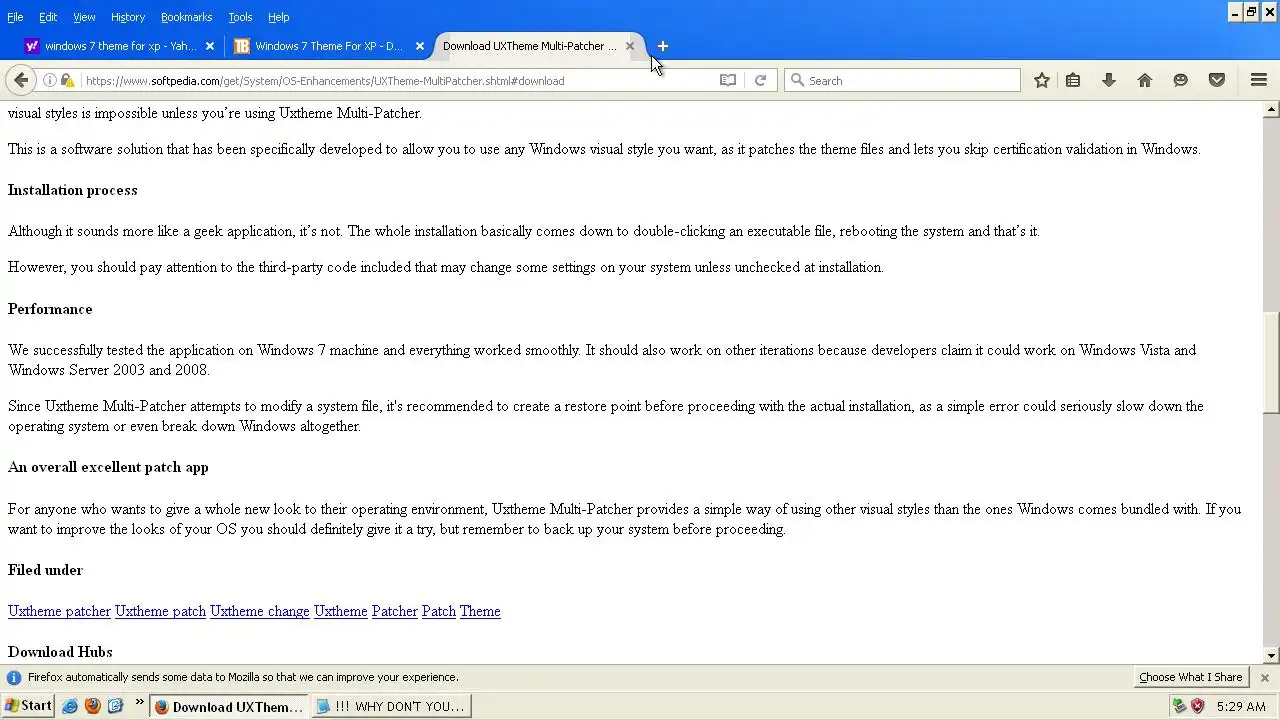Image resolution: width=1280 pixels, height=720 pixels.
Task: Close the Download UXTheme Multi-Patcher tab
Action: click(630, 46)
